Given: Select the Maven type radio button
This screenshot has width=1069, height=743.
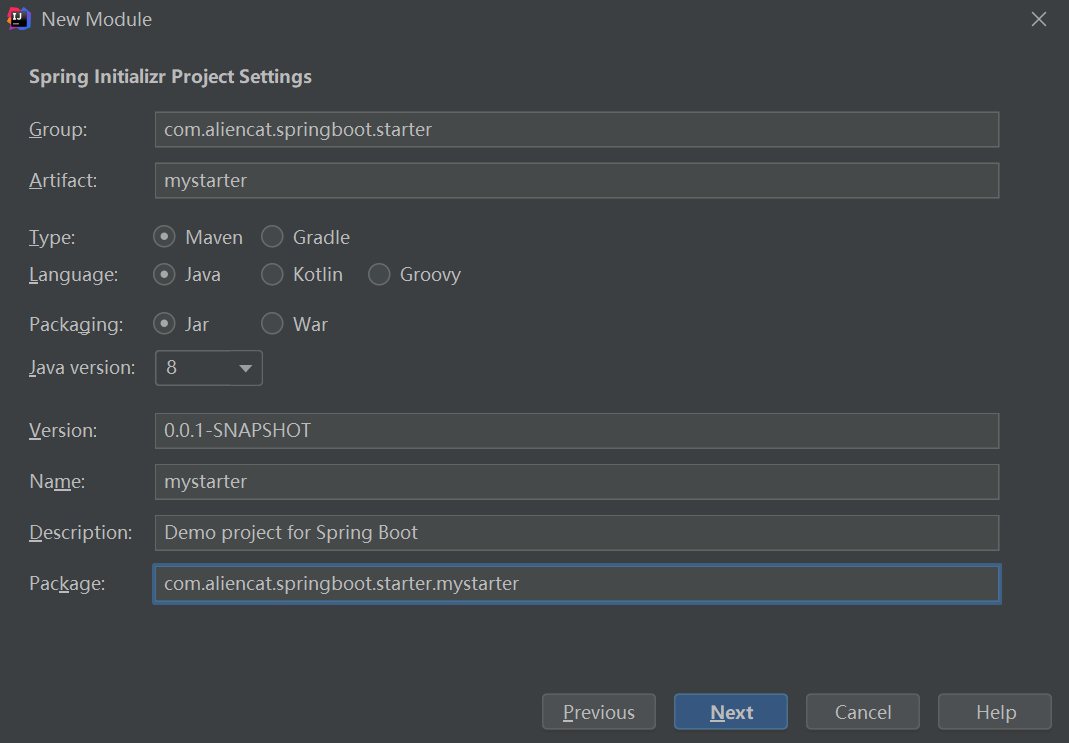Looking at the screenshot, I should point(165,237).
